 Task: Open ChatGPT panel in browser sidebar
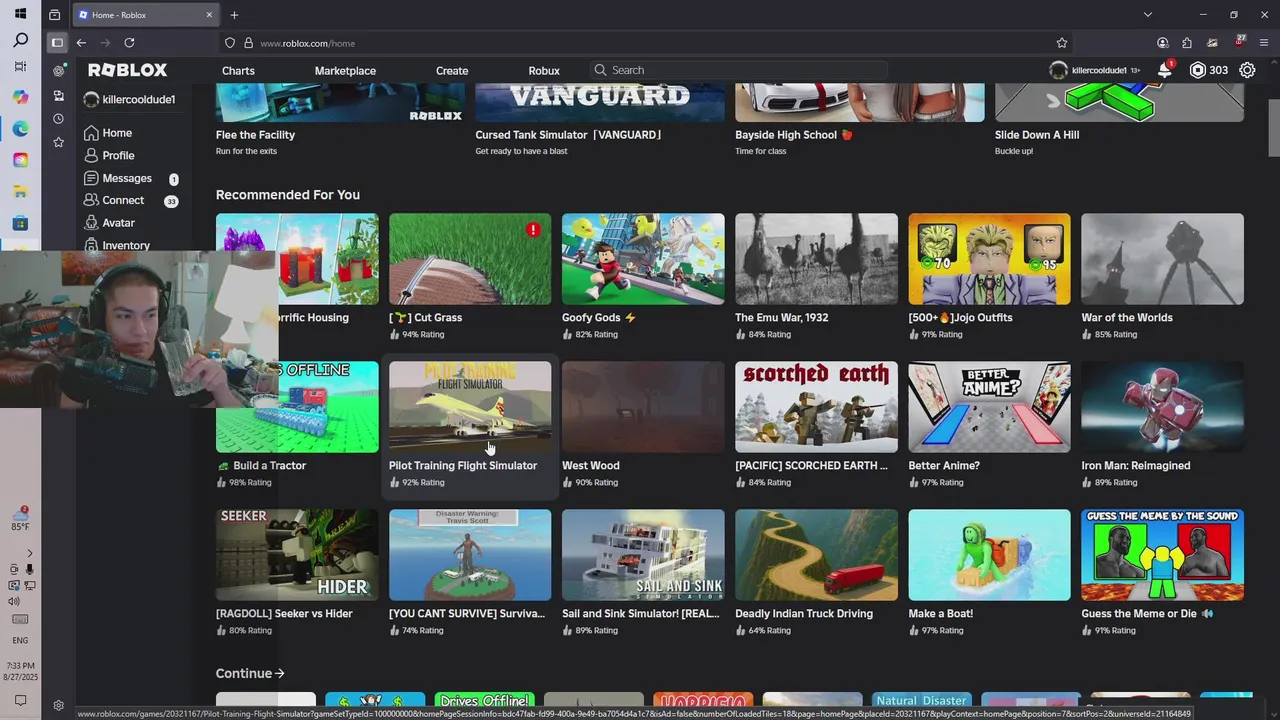pyautogui.click(x=58, y=71)
